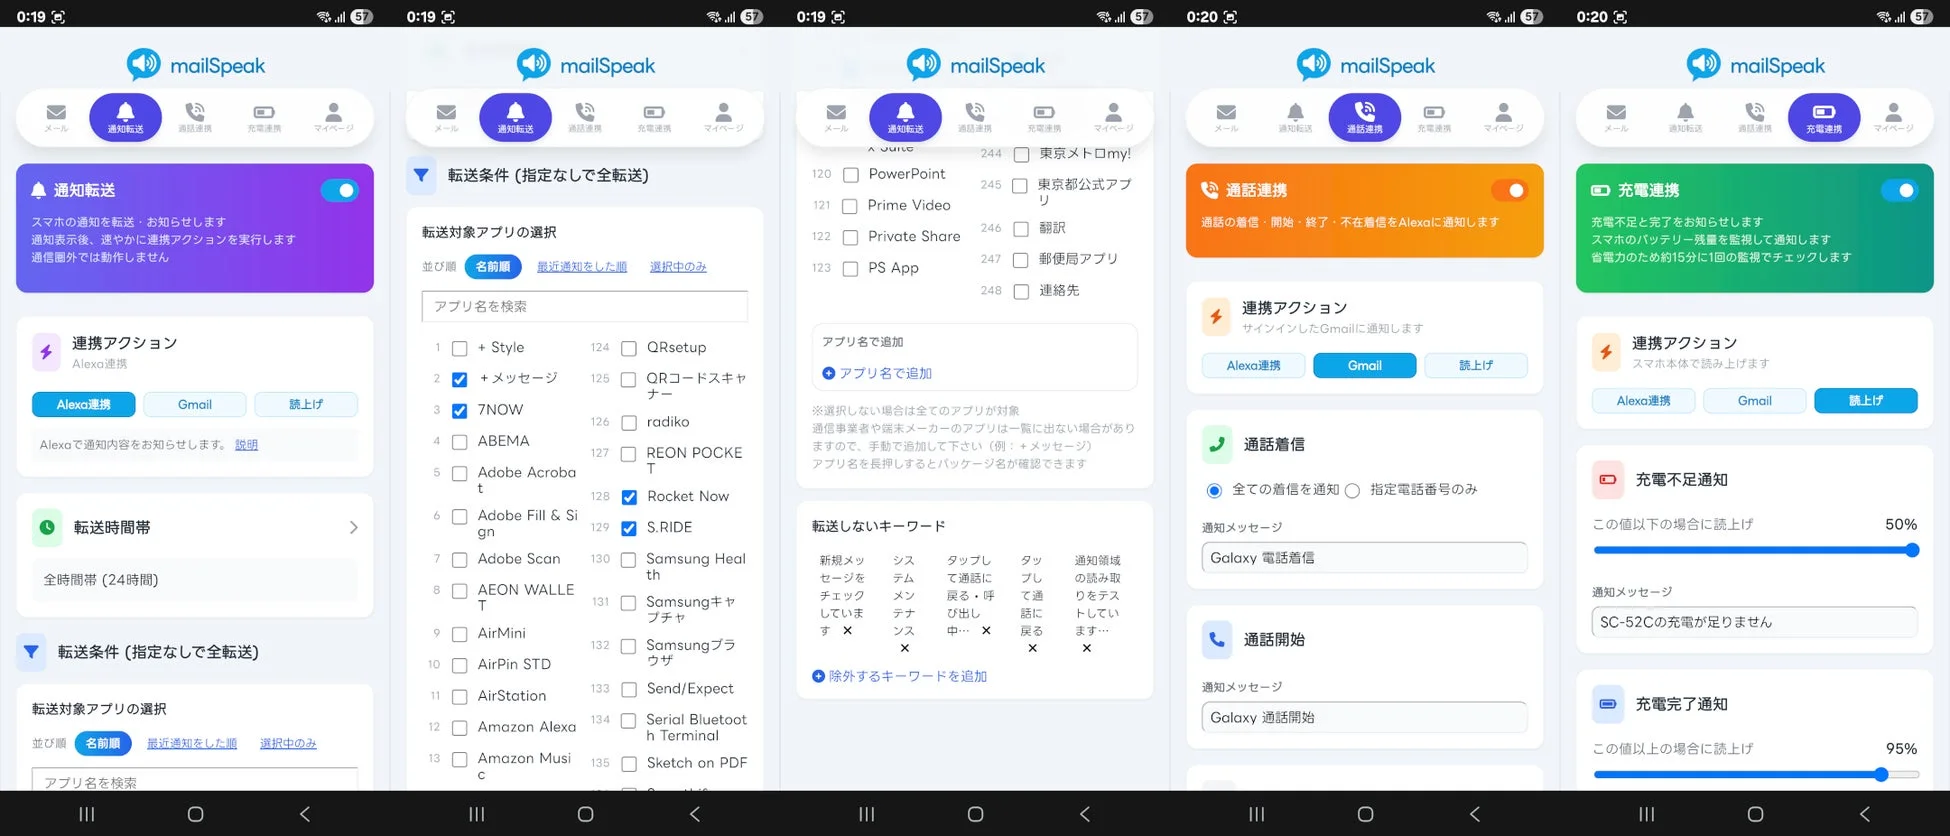Toggle the 充電連携 switch in the green banner
Image resolution: width=1950 pixels, height=836 pixels.
point(1899,190)
